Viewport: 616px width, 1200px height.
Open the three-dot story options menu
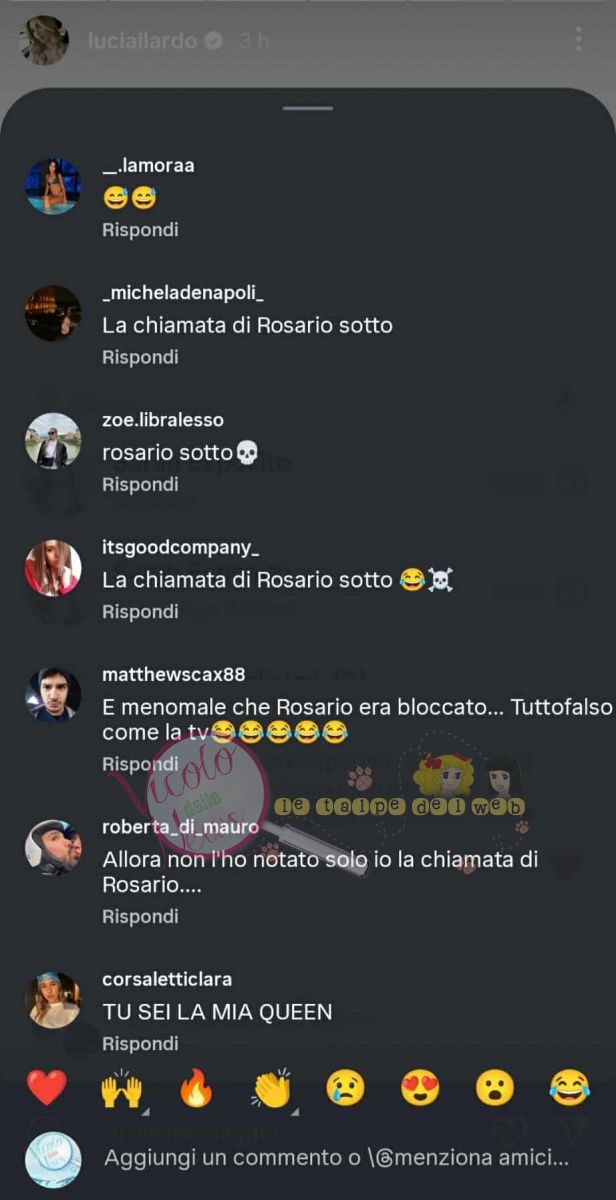(x=578, y=40)
